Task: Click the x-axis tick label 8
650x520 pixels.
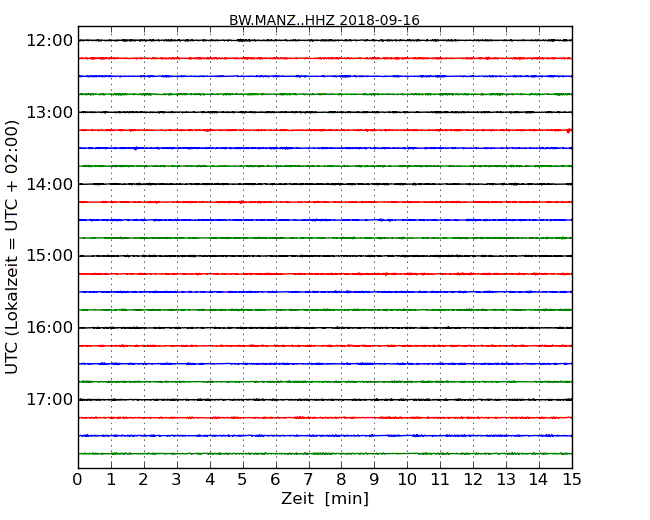Action: tap(341, 480)
